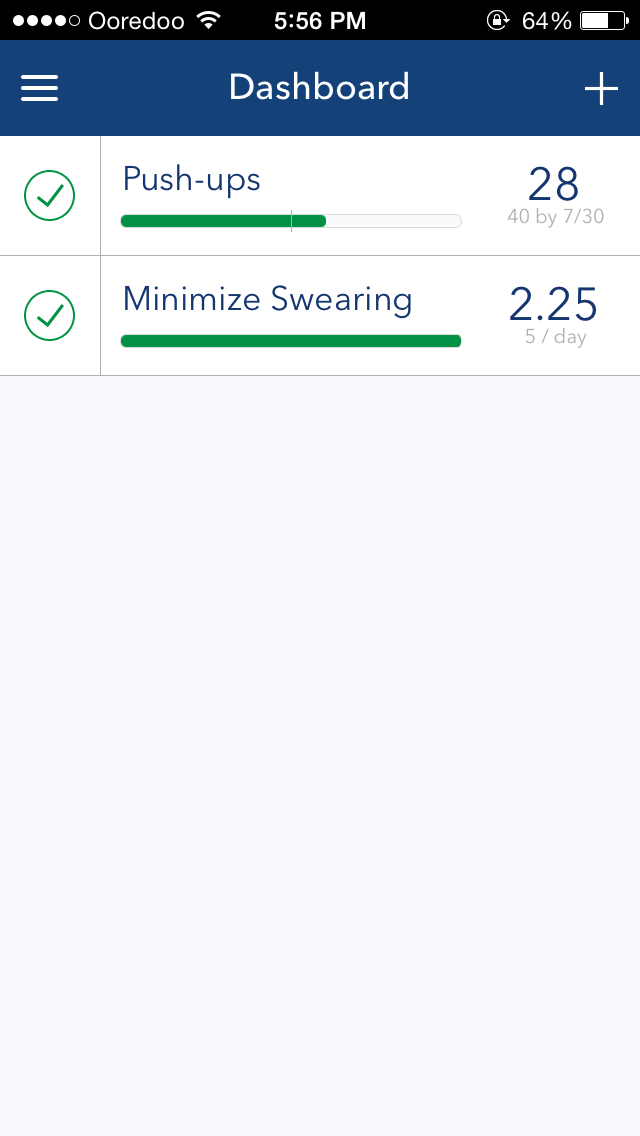Tap the 2.25 swearing value
Screen dimensions: 640x1136
pyautogui.click(x=554, y=304)
